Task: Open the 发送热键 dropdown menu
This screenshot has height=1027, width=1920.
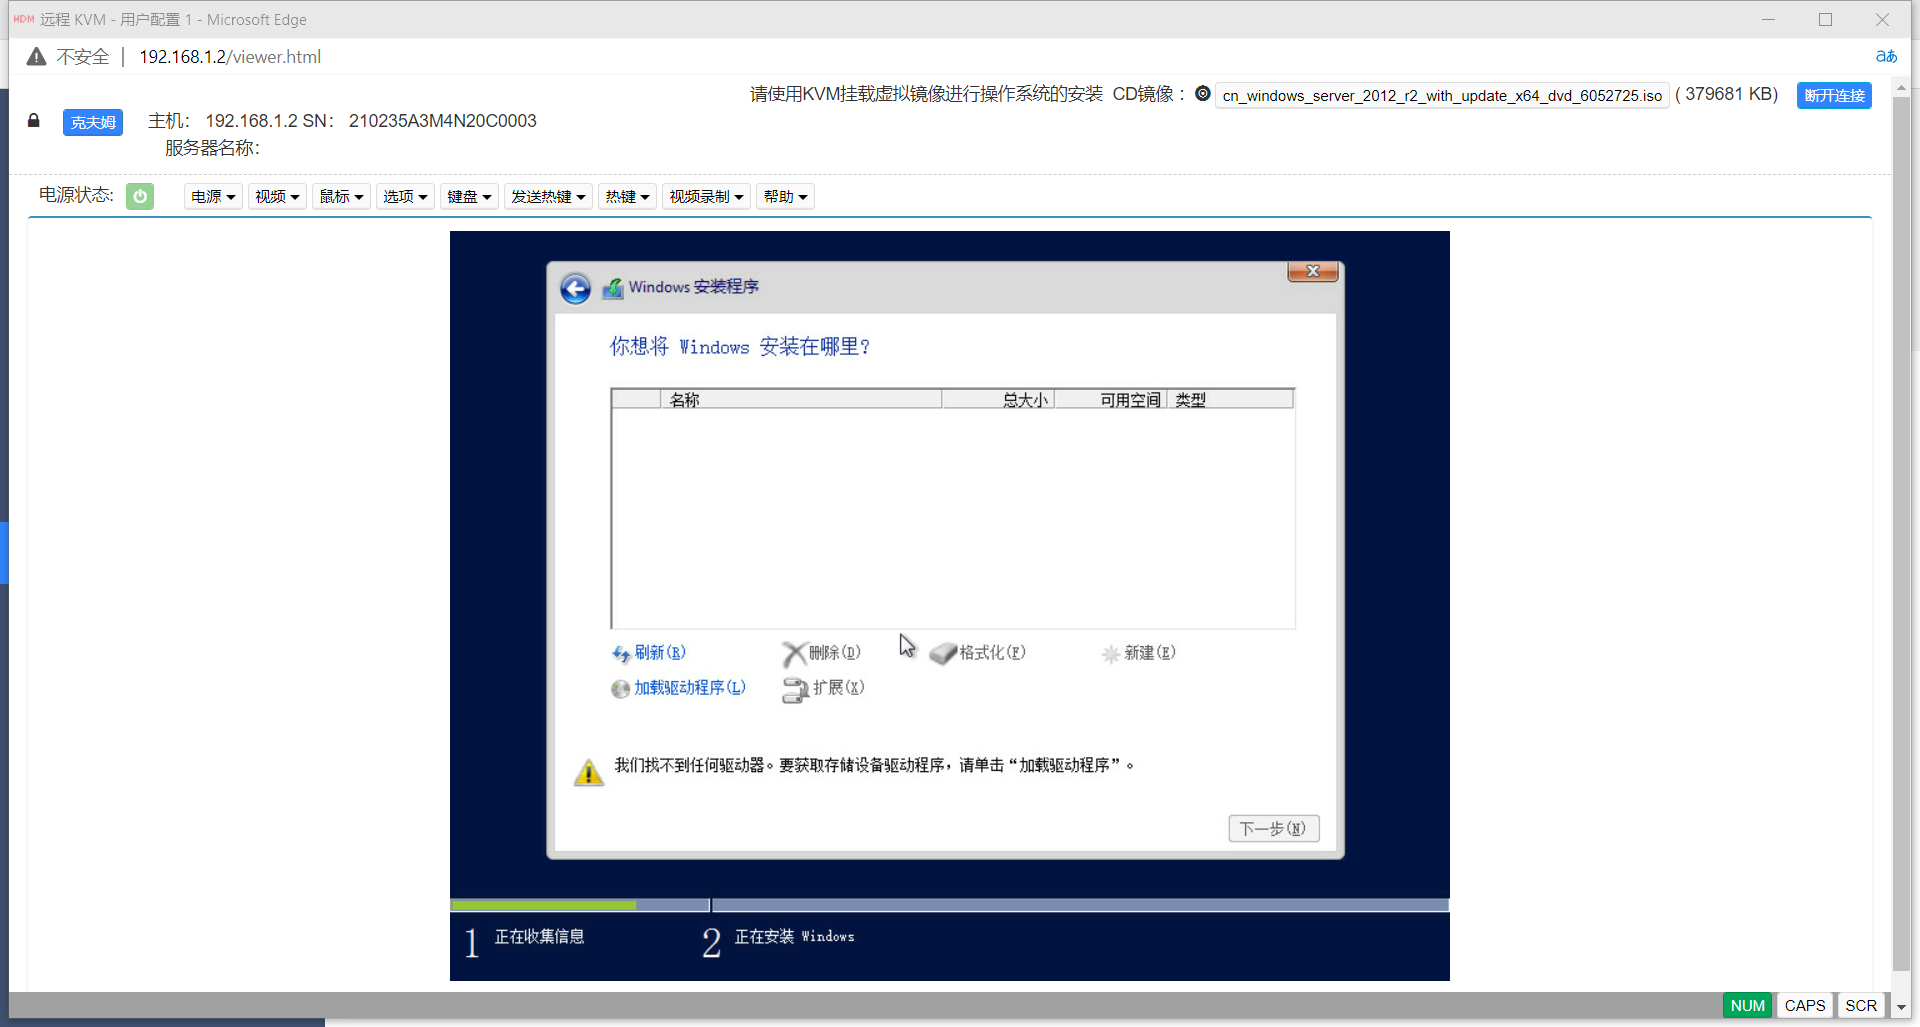Action: click(548, 197)
